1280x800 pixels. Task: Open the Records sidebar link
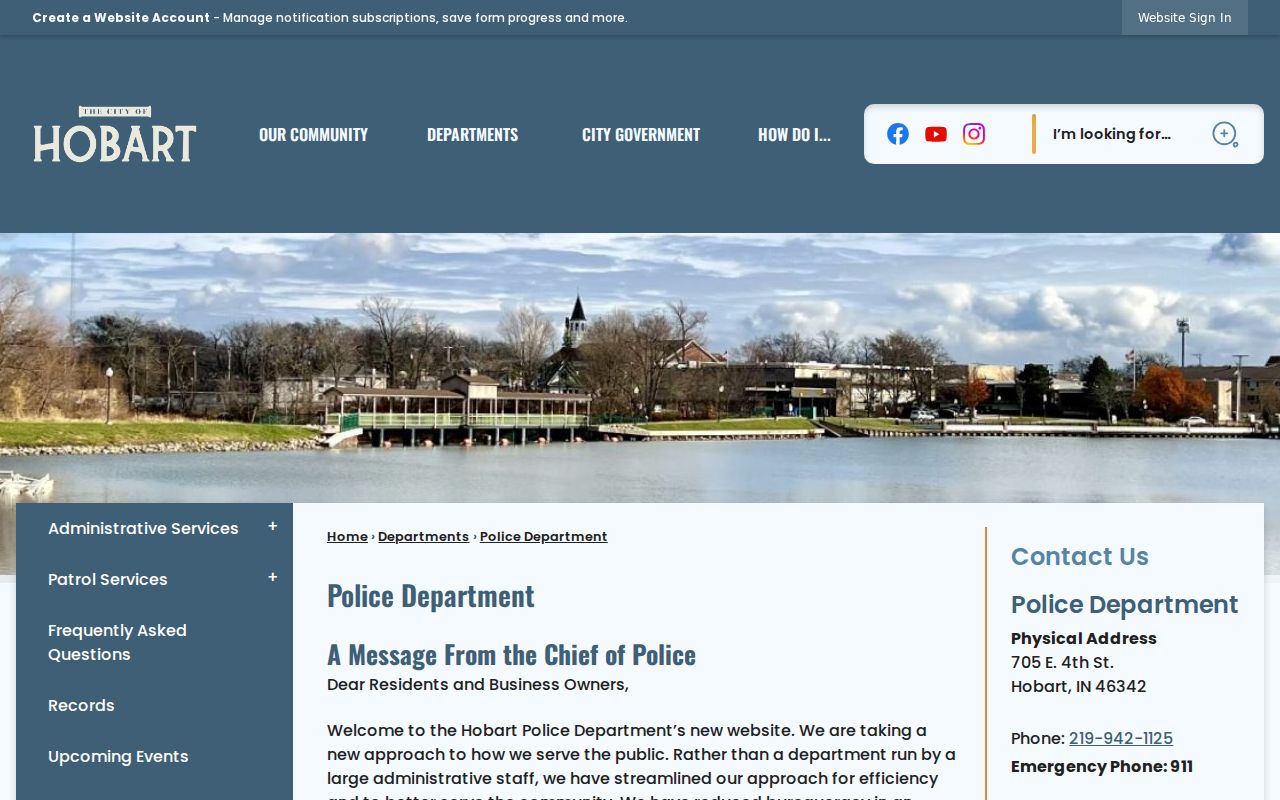pyautogui.click(x=81, y=705)
